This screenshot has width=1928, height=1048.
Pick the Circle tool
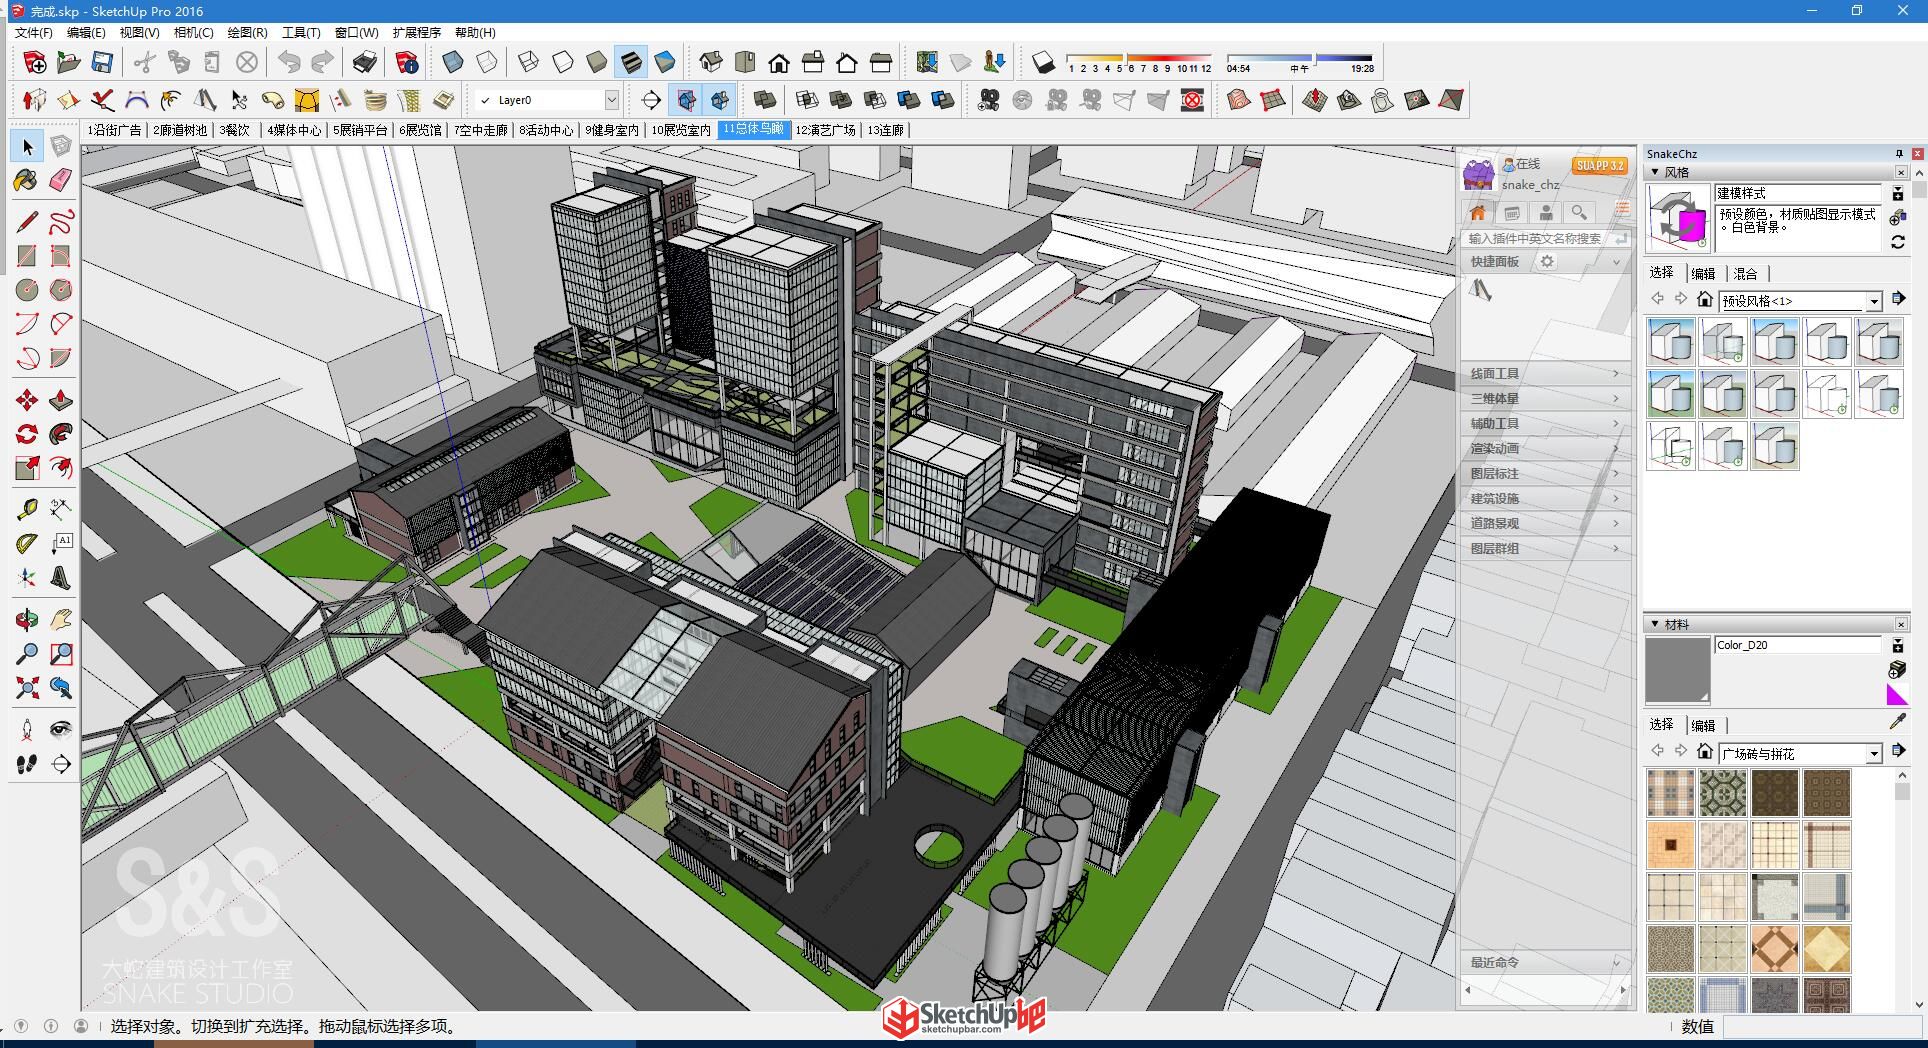27,290
